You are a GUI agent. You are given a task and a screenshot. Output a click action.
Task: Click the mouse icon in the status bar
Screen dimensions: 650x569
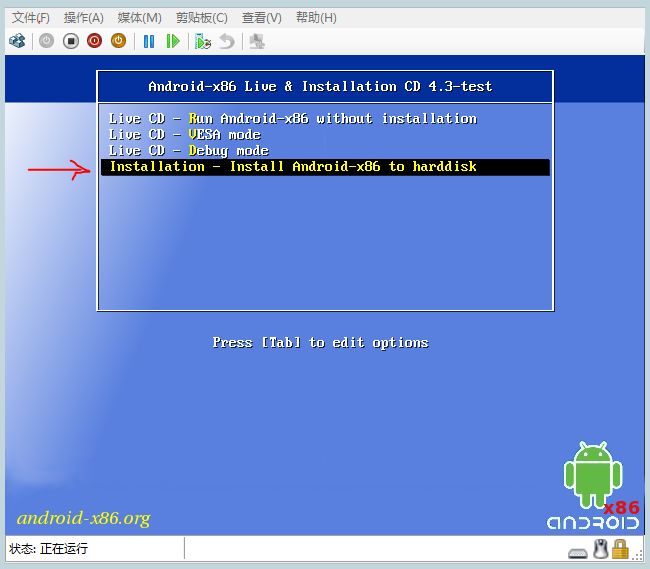click(600, 549)
